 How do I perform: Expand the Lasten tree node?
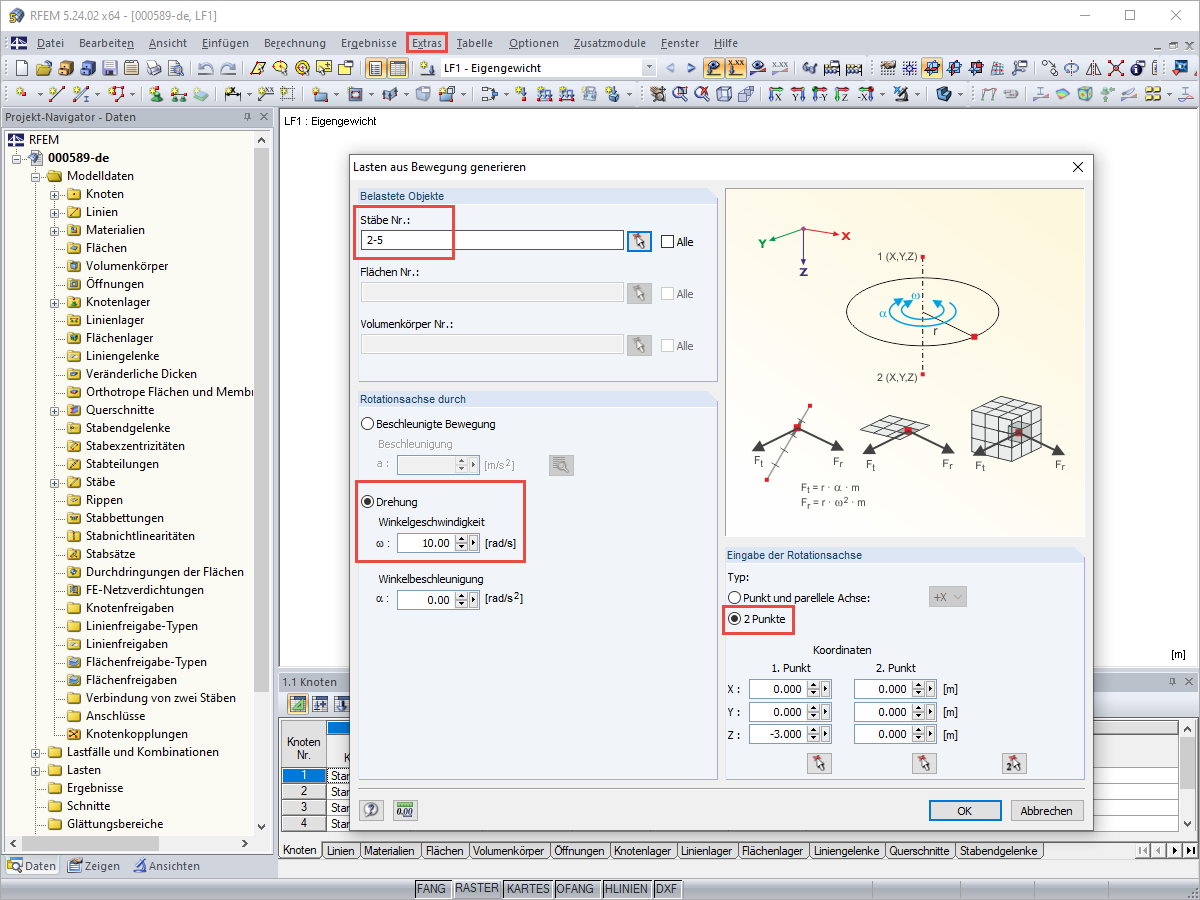(36, 770)
